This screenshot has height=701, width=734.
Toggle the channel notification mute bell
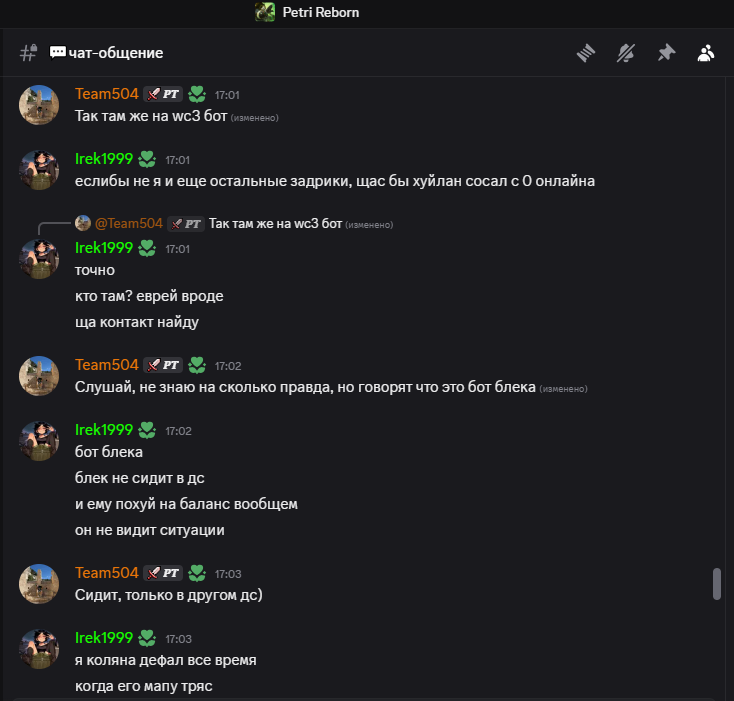pyautogui.click(x=626, y=53)
